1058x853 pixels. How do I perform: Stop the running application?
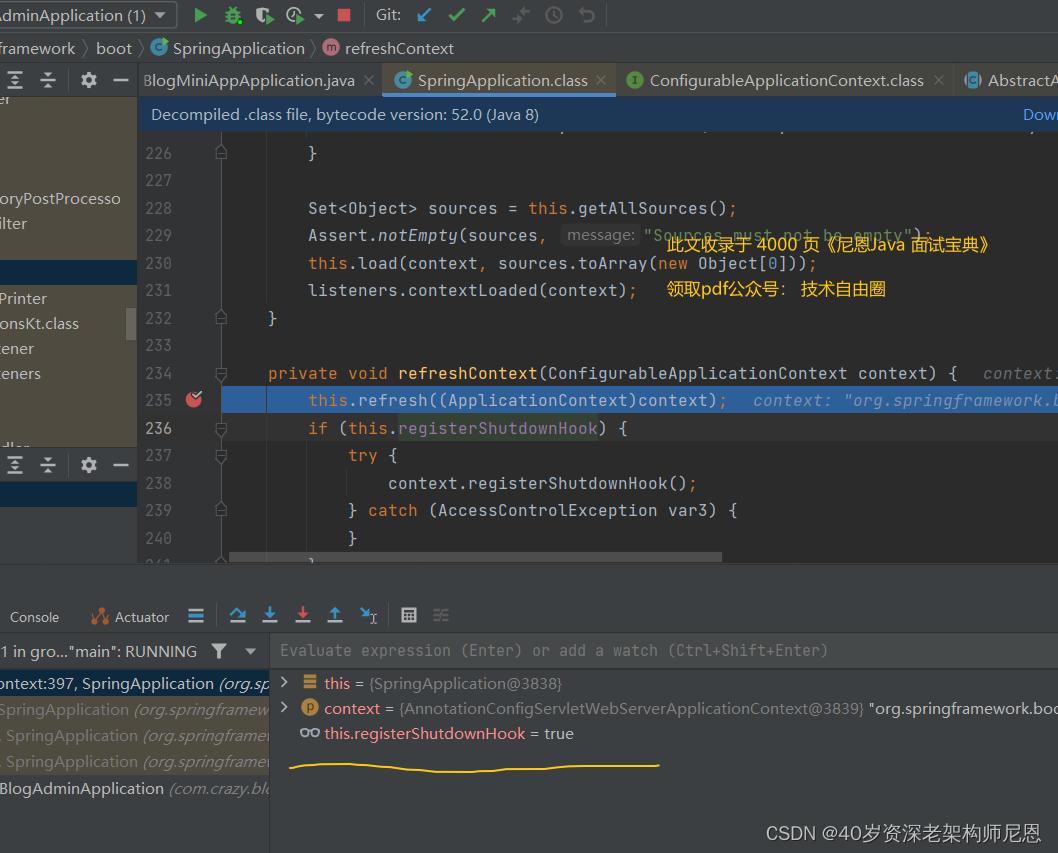point(344,15)
